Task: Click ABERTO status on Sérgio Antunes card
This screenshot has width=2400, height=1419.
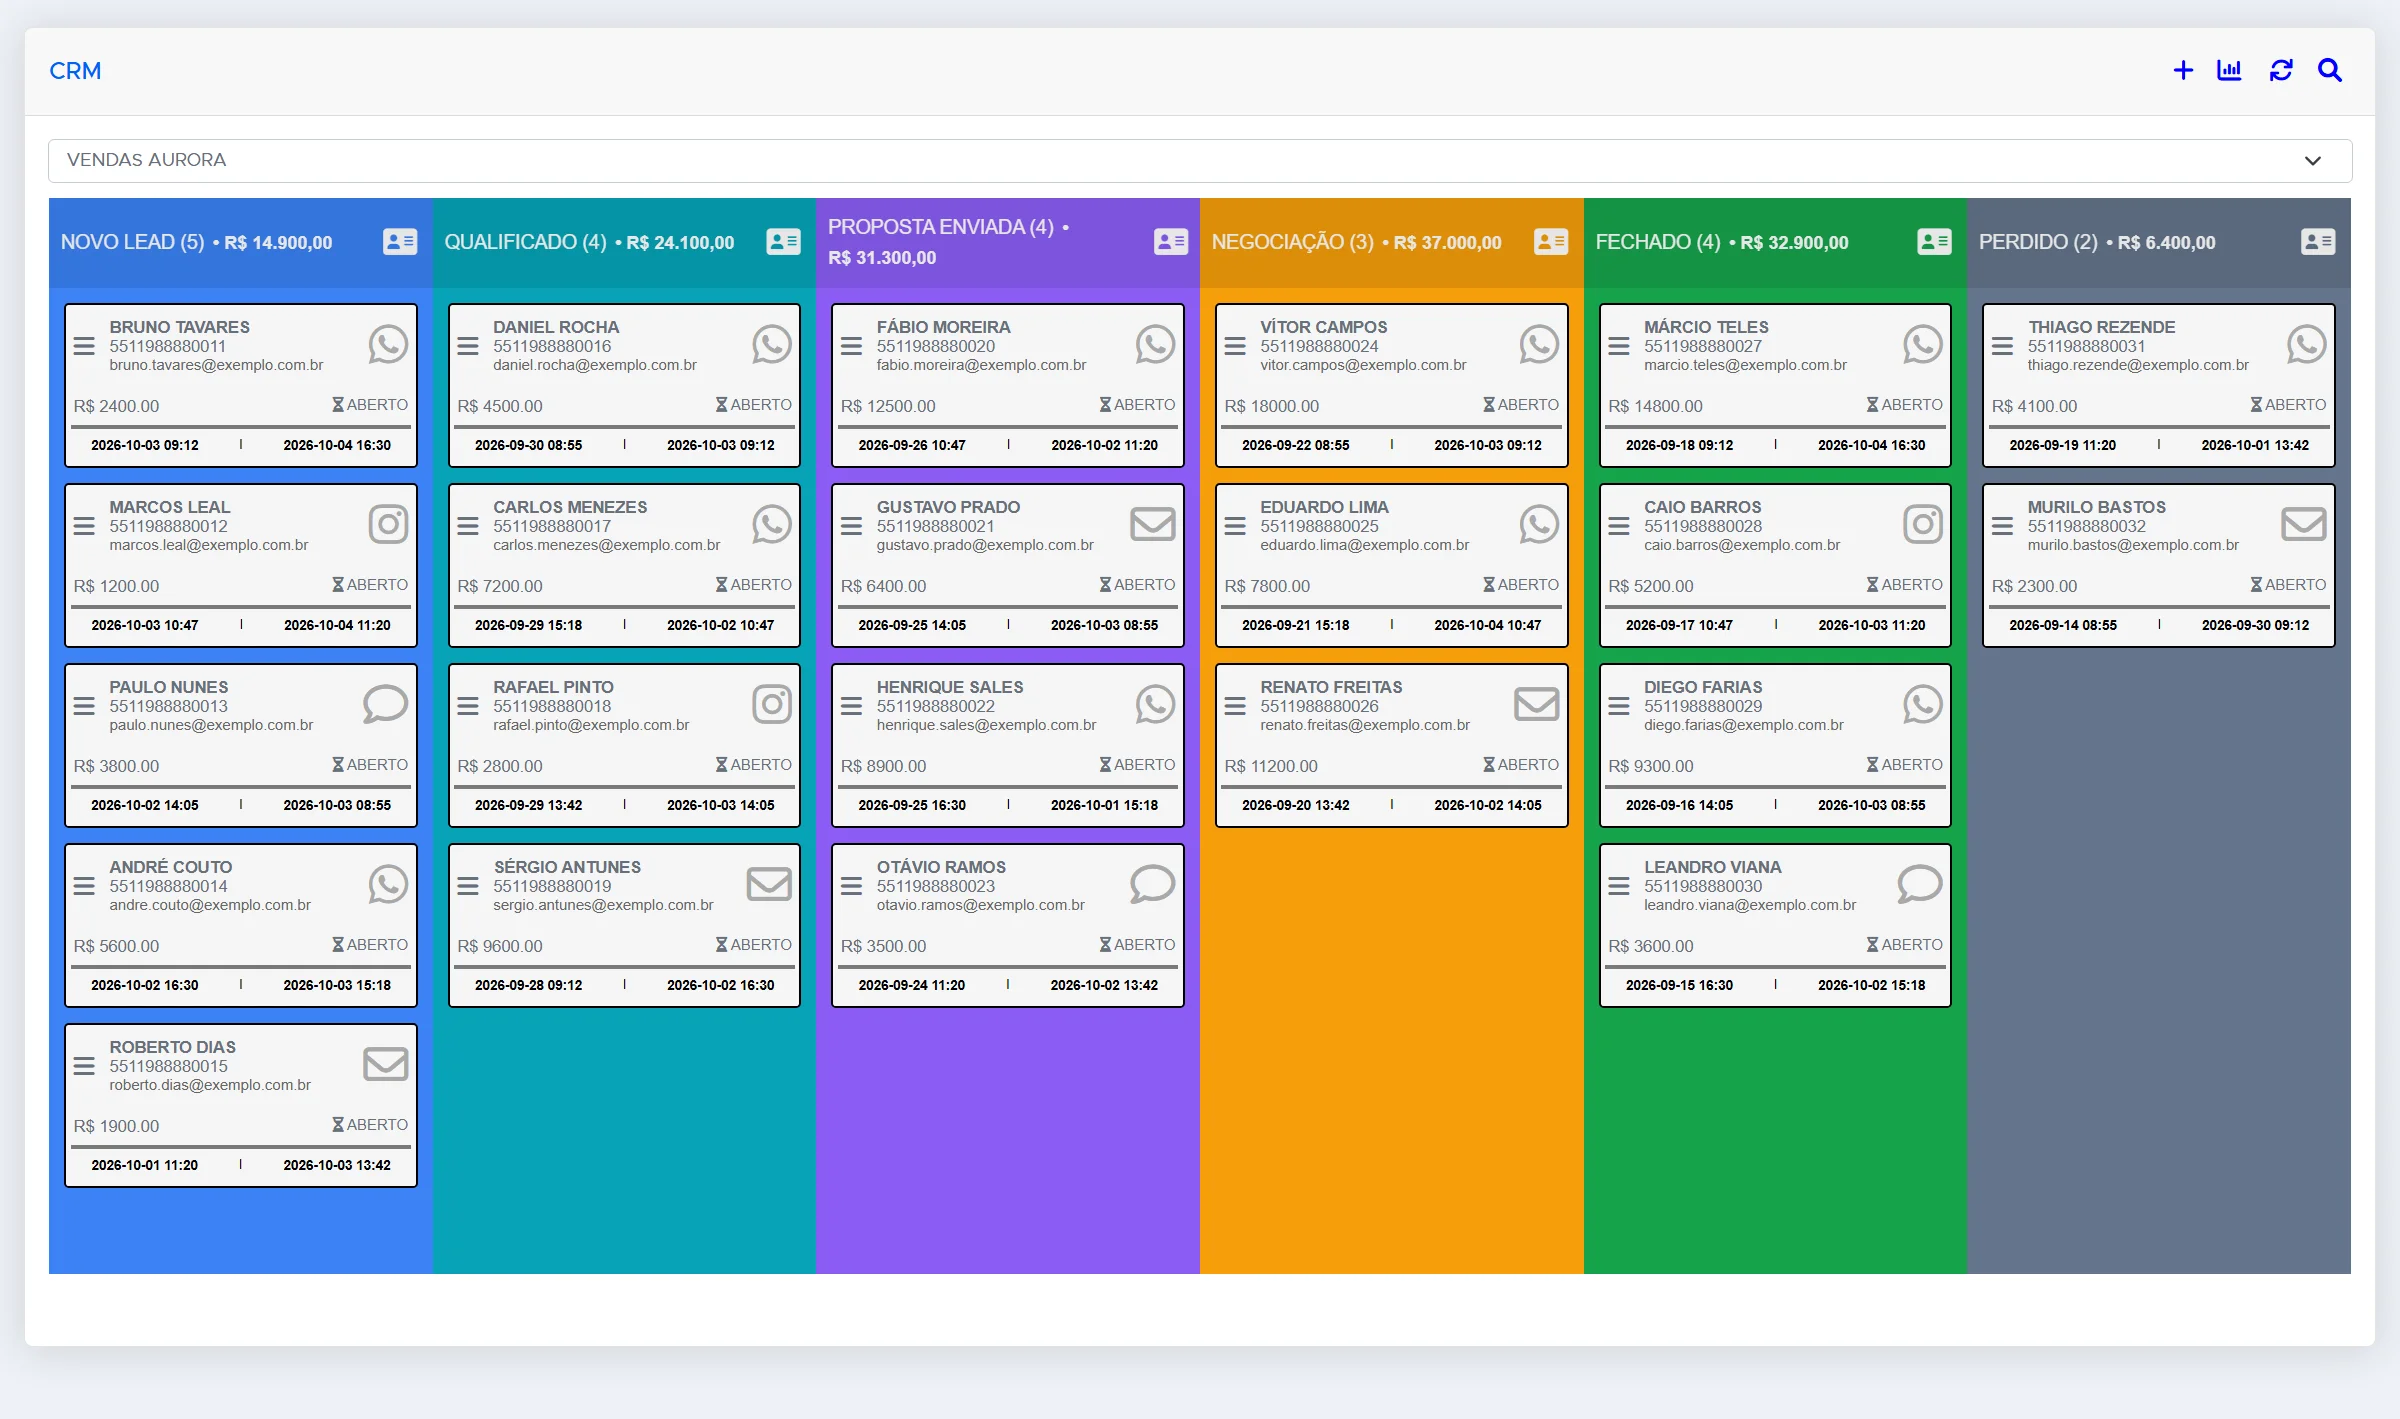Action: coord(753,944)
